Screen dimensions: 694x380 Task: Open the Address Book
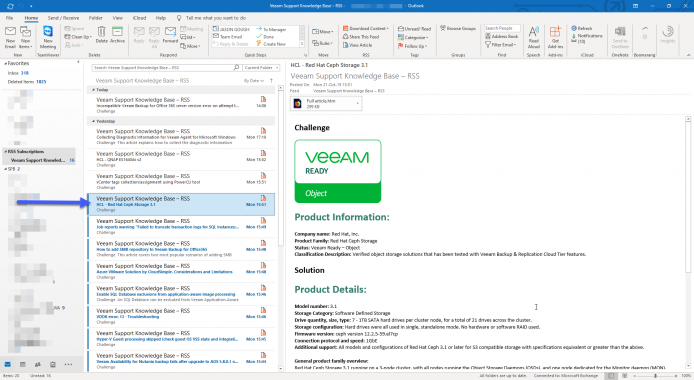[x=501, y=36]
